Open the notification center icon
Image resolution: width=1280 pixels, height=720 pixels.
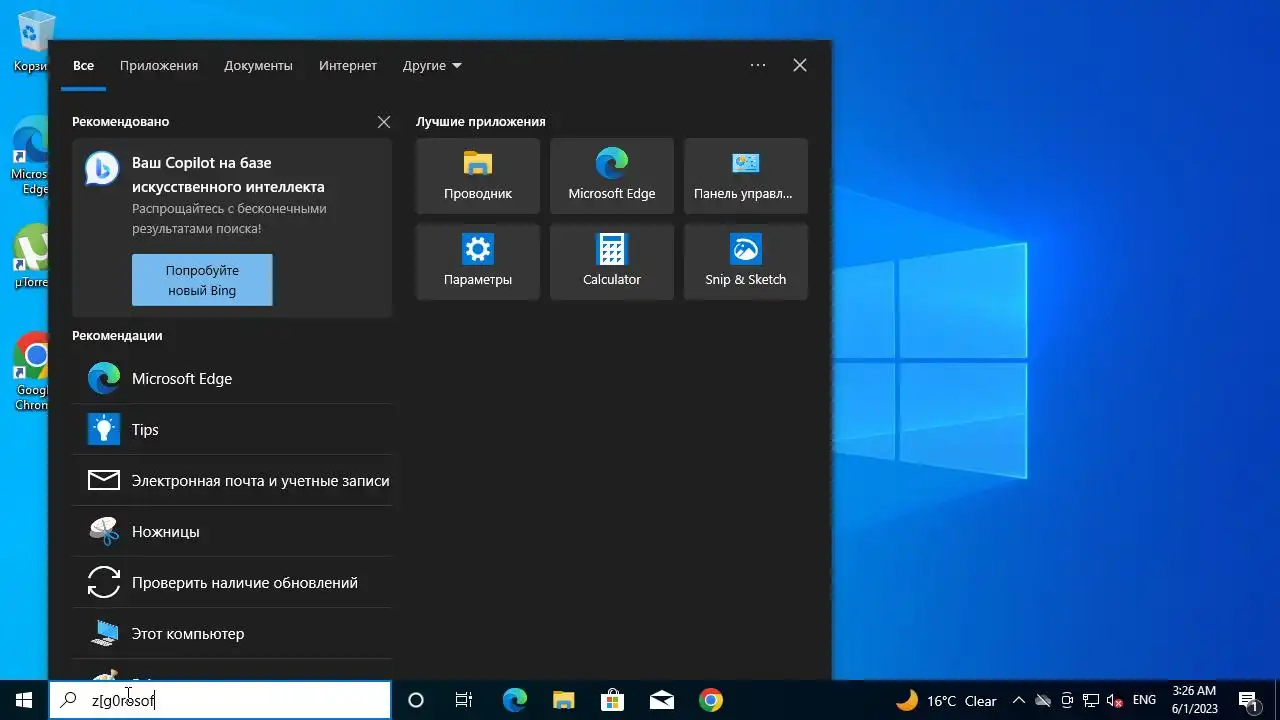tap(1248, 701)
